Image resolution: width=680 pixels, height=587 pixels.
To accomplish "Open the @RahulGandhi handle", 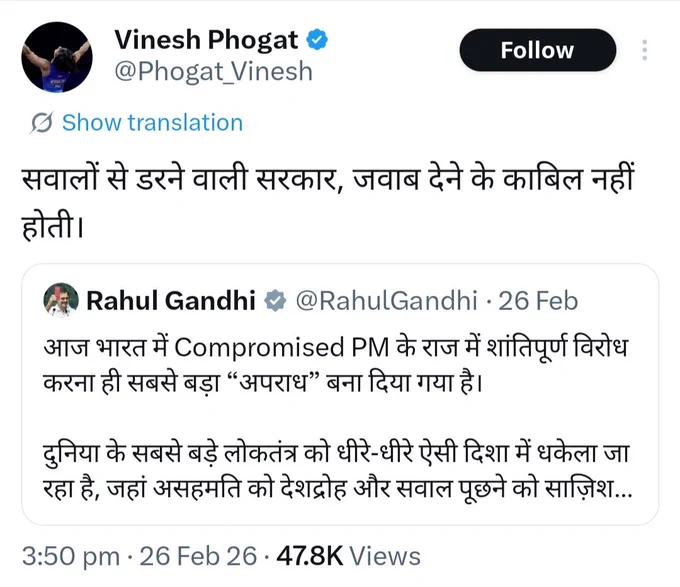I will (x=386, y=301).
